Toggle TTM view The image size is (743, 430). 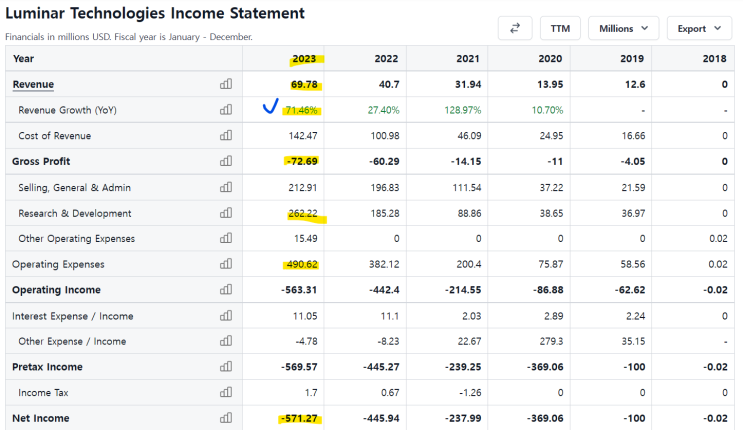click(x=560, y=28)
